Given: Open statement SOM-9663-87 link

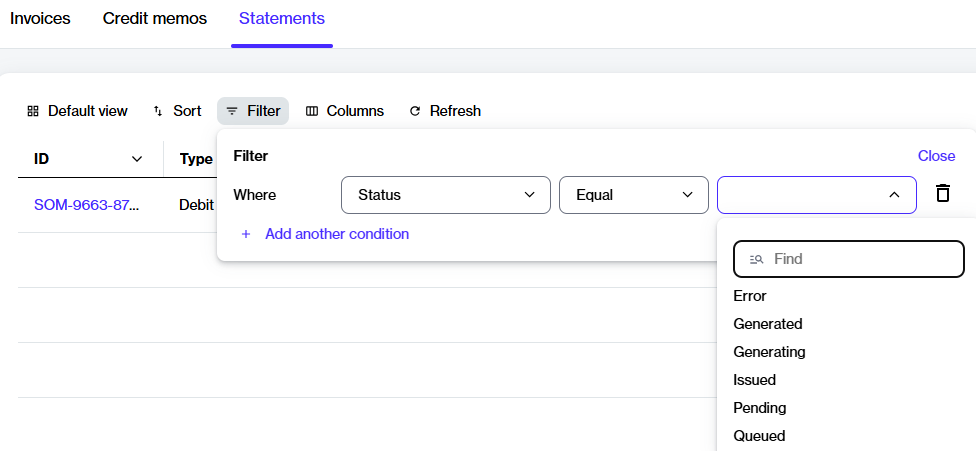Looking at the screenshot, I should tap(86, 205).
